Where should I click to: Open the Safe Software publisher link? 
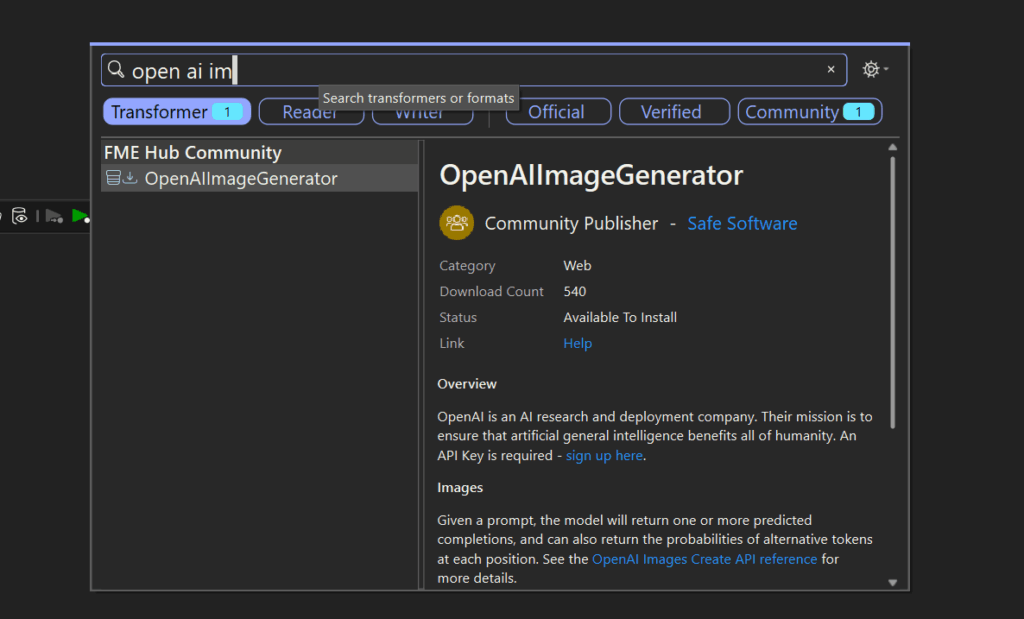[742, 223]
